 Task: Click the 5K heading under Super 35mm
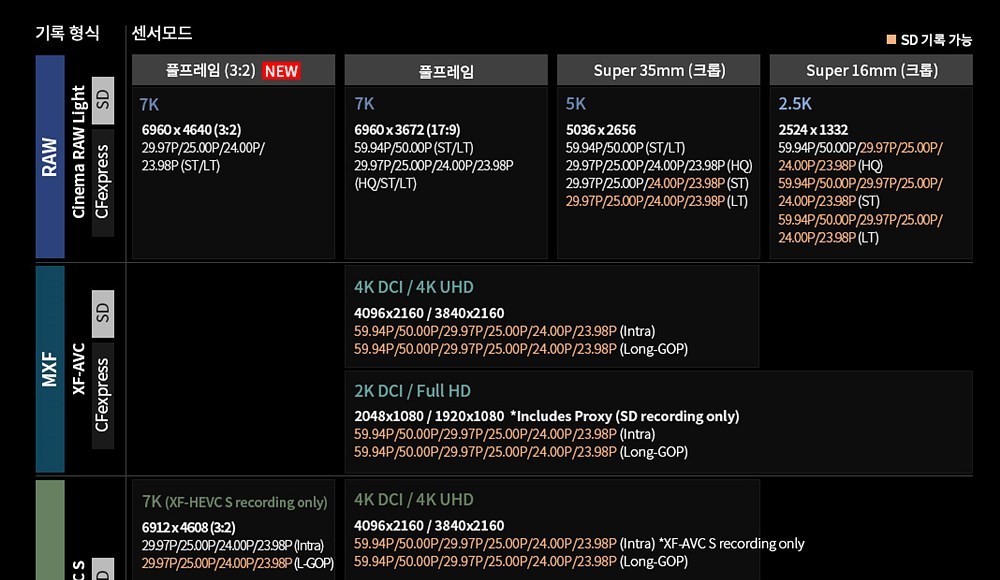(576, 104)
